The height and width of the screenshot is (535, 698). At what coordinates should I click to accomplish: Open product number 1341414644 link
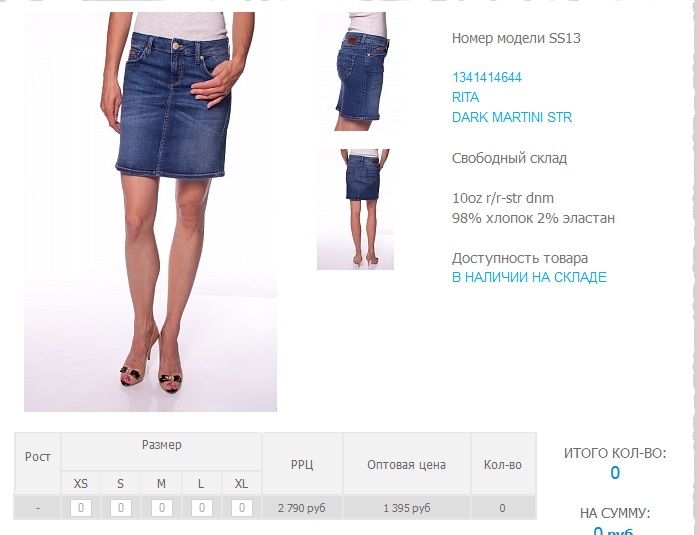coord(487,77)
